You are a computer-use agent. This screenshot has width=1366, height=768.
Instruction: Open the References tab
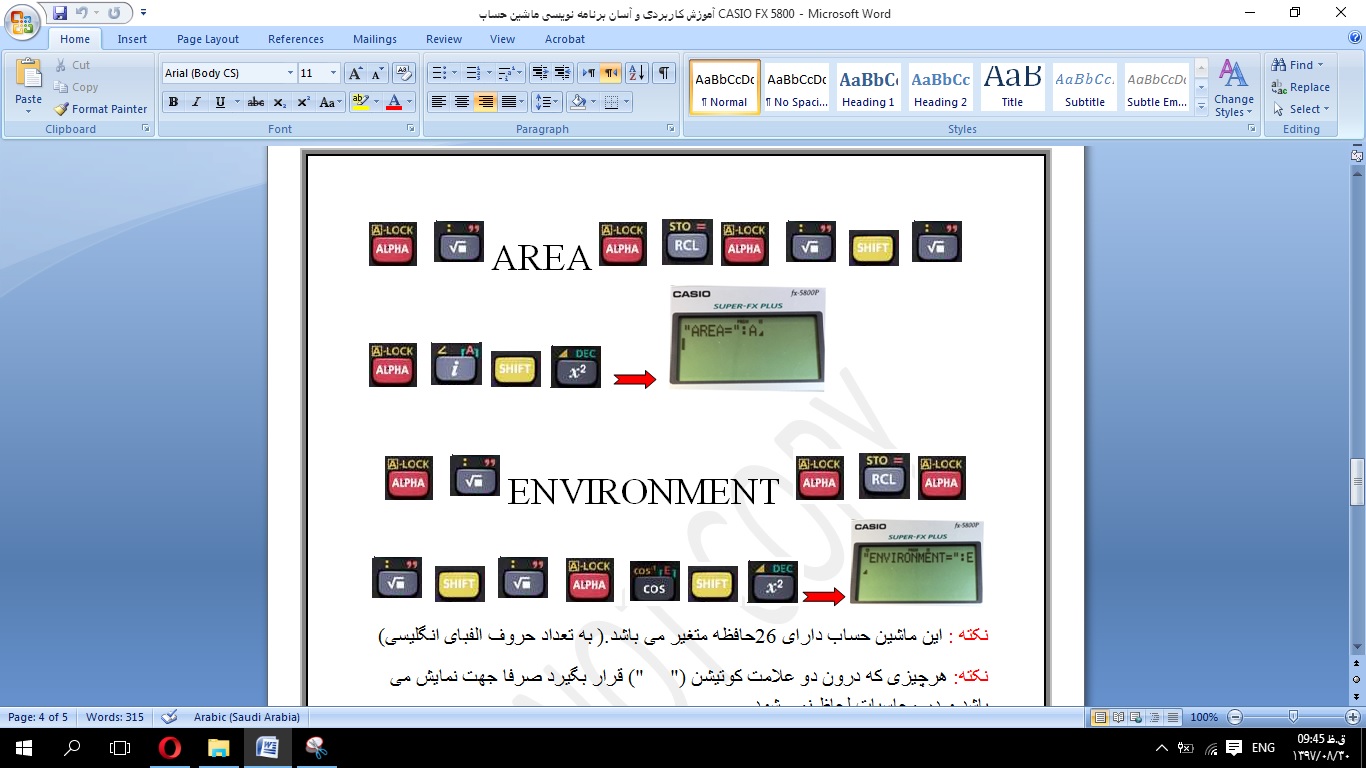tap(295, 39)
